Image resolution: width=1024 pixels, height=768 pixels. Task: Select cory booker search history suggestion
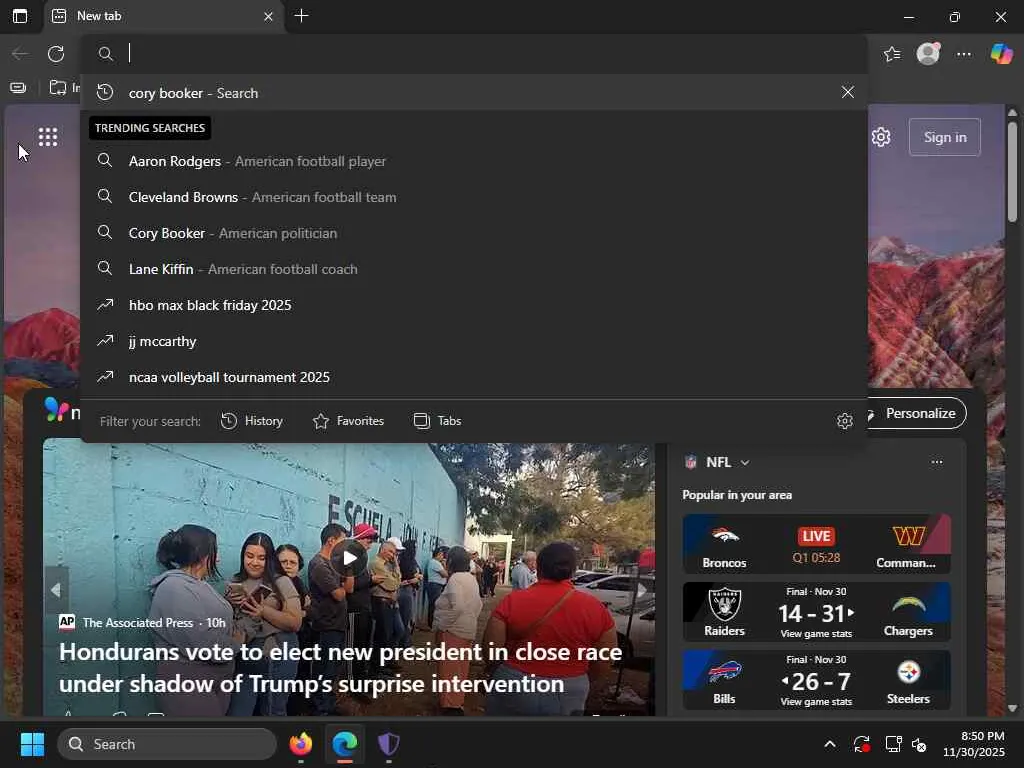click(474, 93)
